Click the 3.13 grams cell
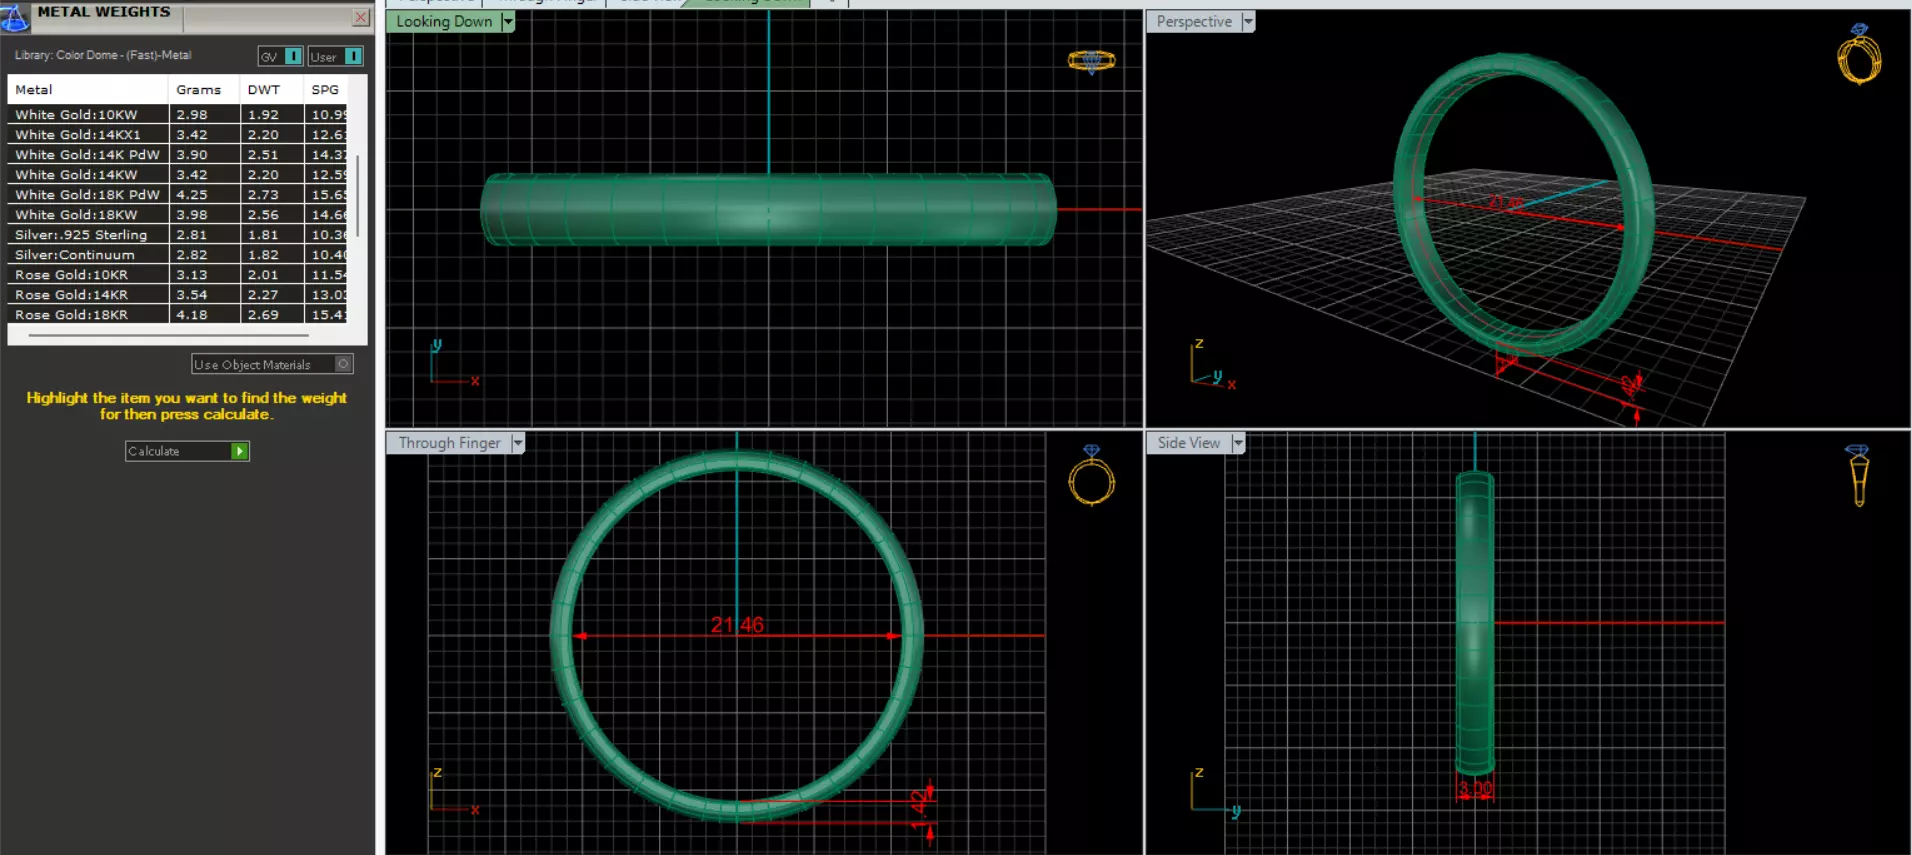1912x855 pixels. (x=204, y=274)
